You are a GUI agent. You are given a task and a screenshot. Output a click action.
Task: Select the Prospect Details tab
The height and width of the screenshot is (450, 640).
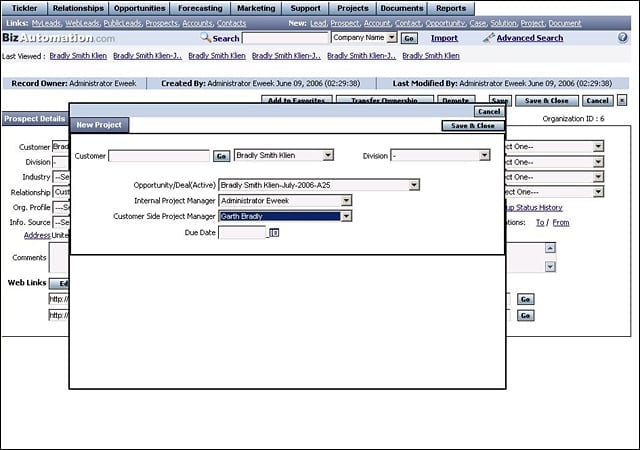click(35, 119)
